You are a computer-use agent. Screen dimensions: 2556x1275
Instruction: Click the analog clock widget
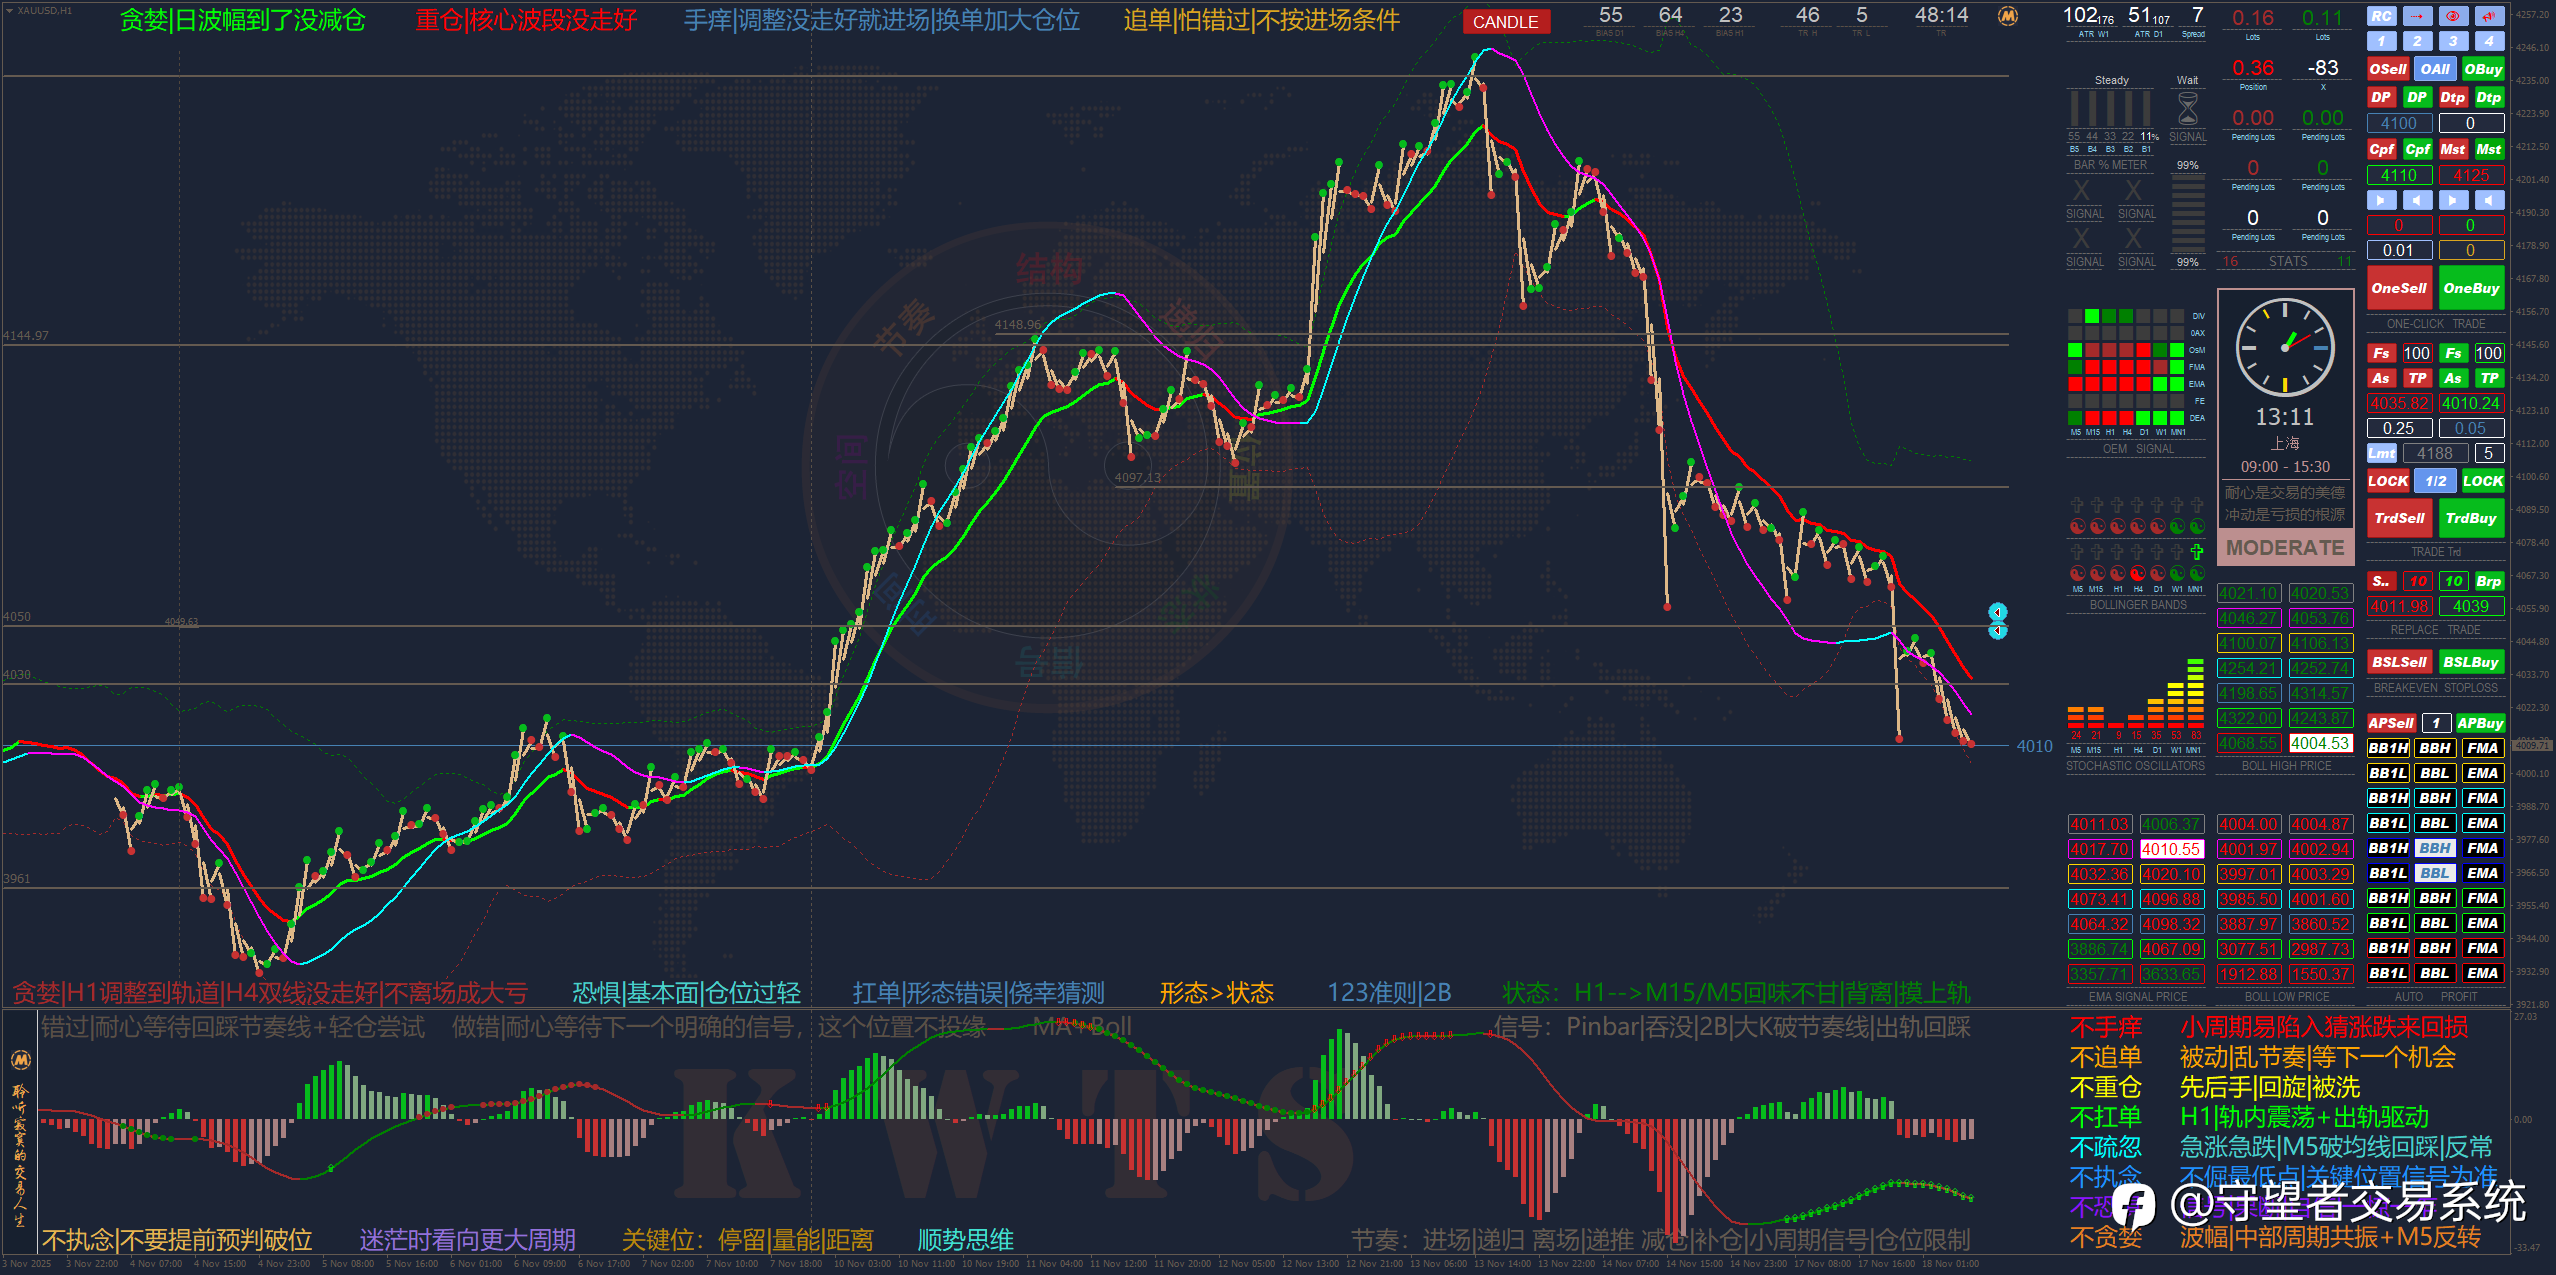coord(2285,347)
